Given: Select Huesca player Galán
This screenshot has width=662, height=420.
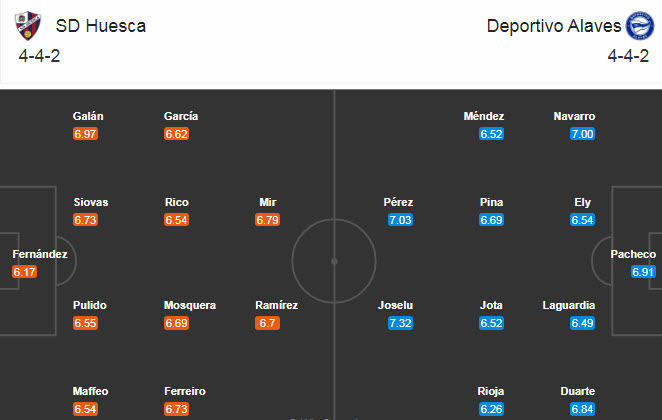Looking at the screenshot, I should point(88,116).
